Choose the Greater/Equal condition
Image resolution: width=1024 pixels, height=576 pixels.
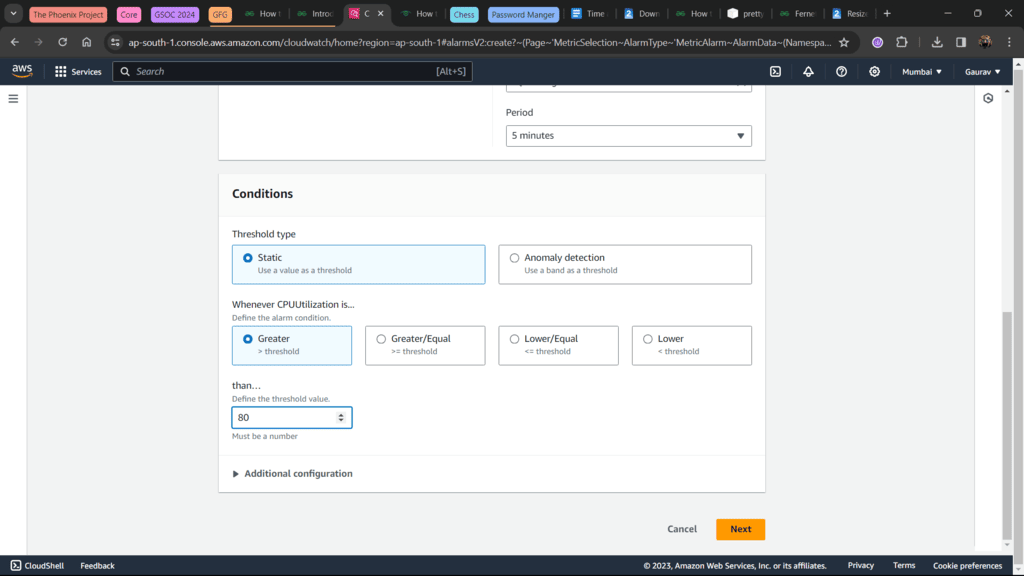(425, 345)
